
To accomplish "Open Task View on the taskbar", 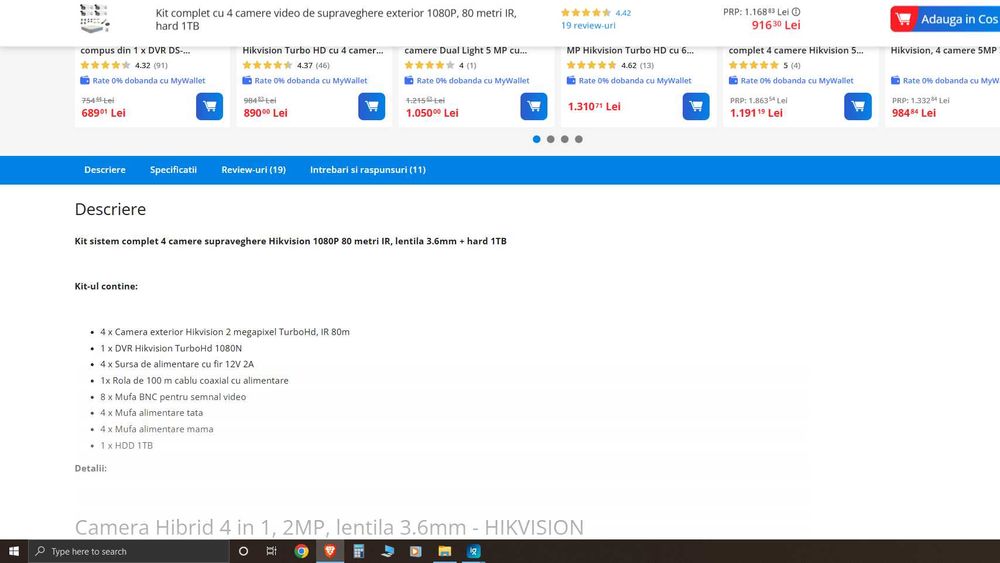I will click(x=272, y=551).
